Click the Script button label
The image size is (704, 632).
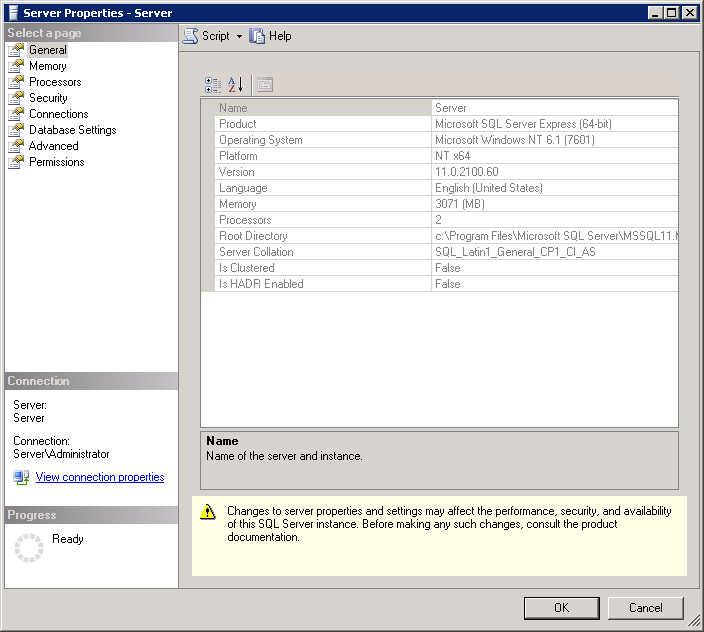[216, 36]
